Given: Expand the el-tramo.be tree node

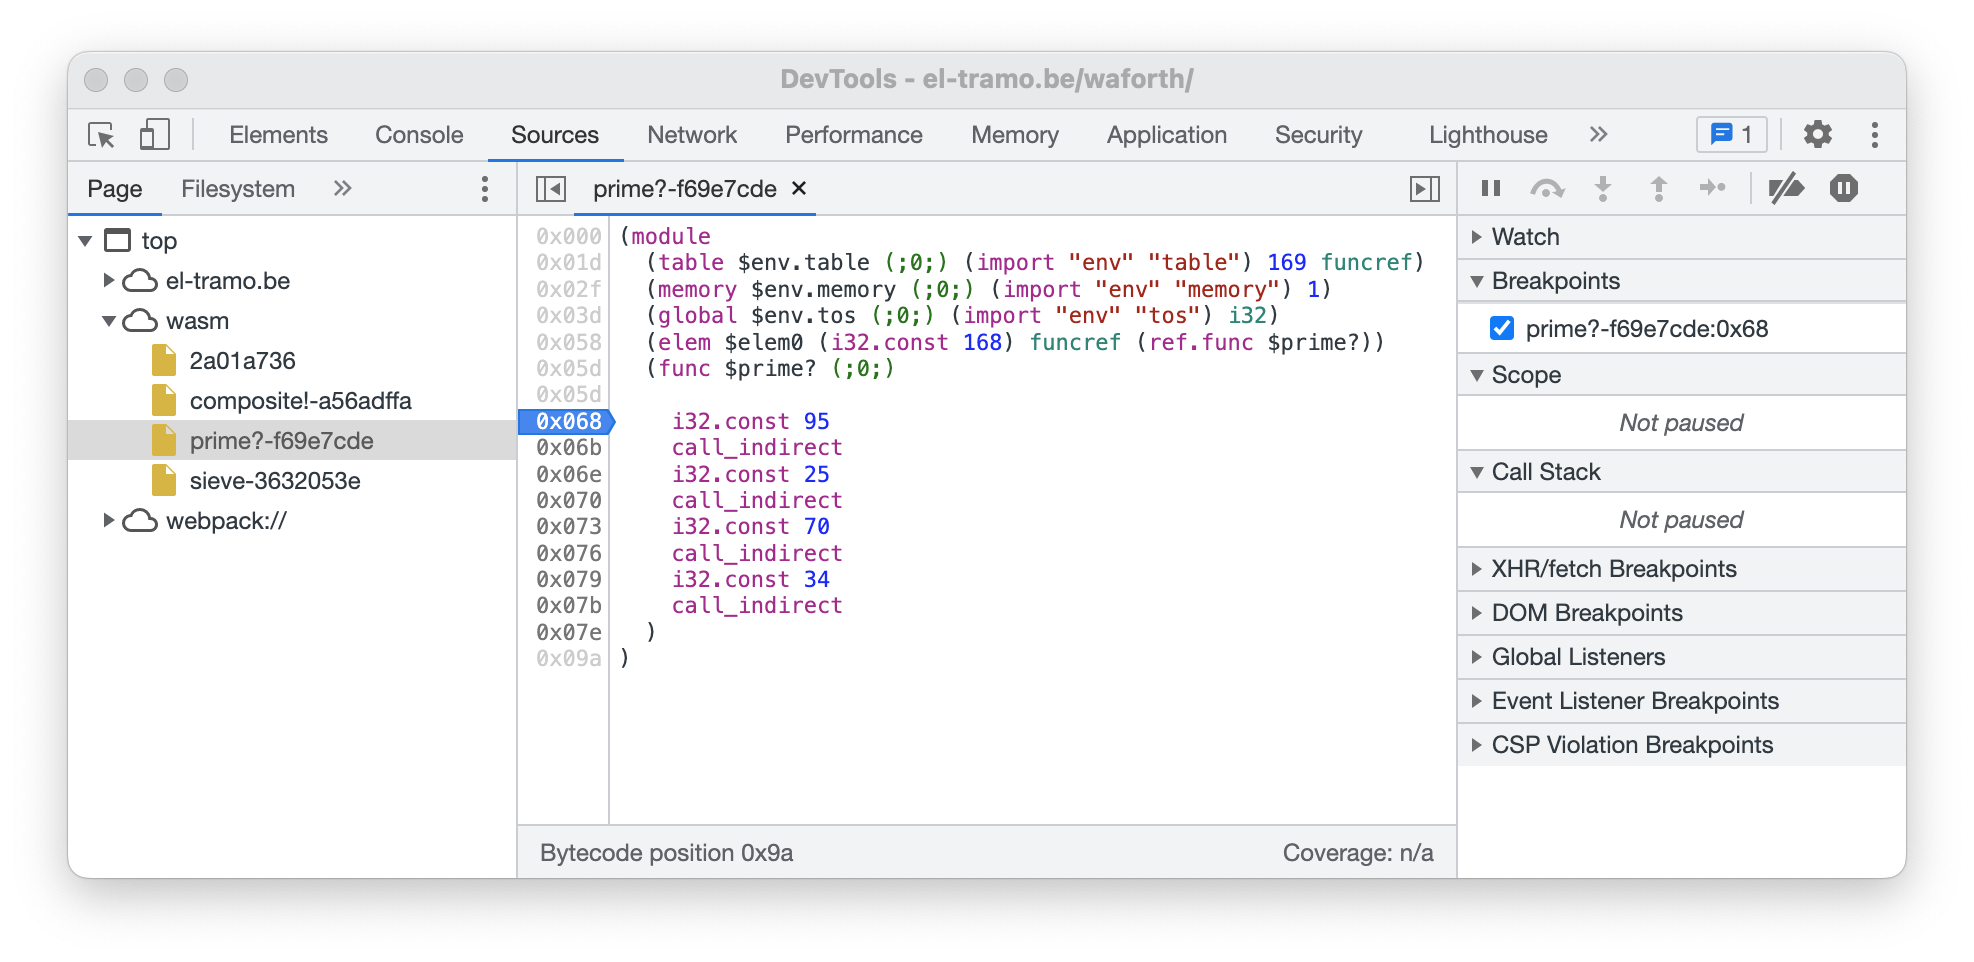Looking at the screenshot, I should pyautogui.click(x=108, y=280).
